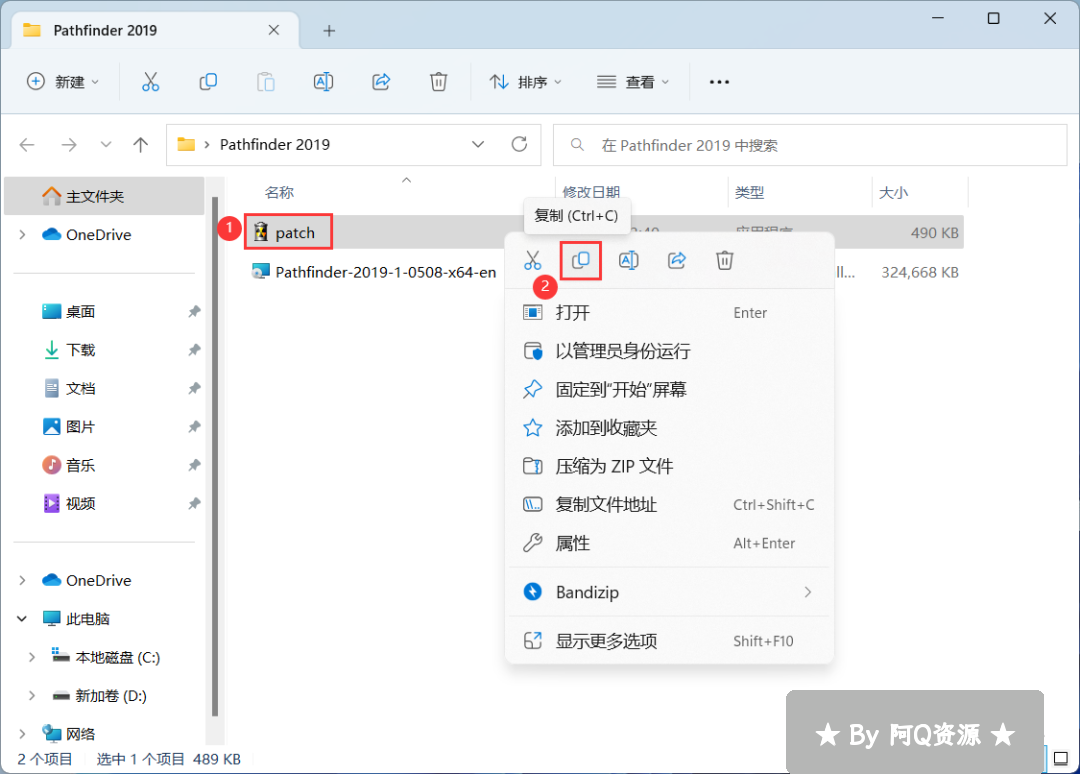Sort by the Type (类型) column header

749,193
